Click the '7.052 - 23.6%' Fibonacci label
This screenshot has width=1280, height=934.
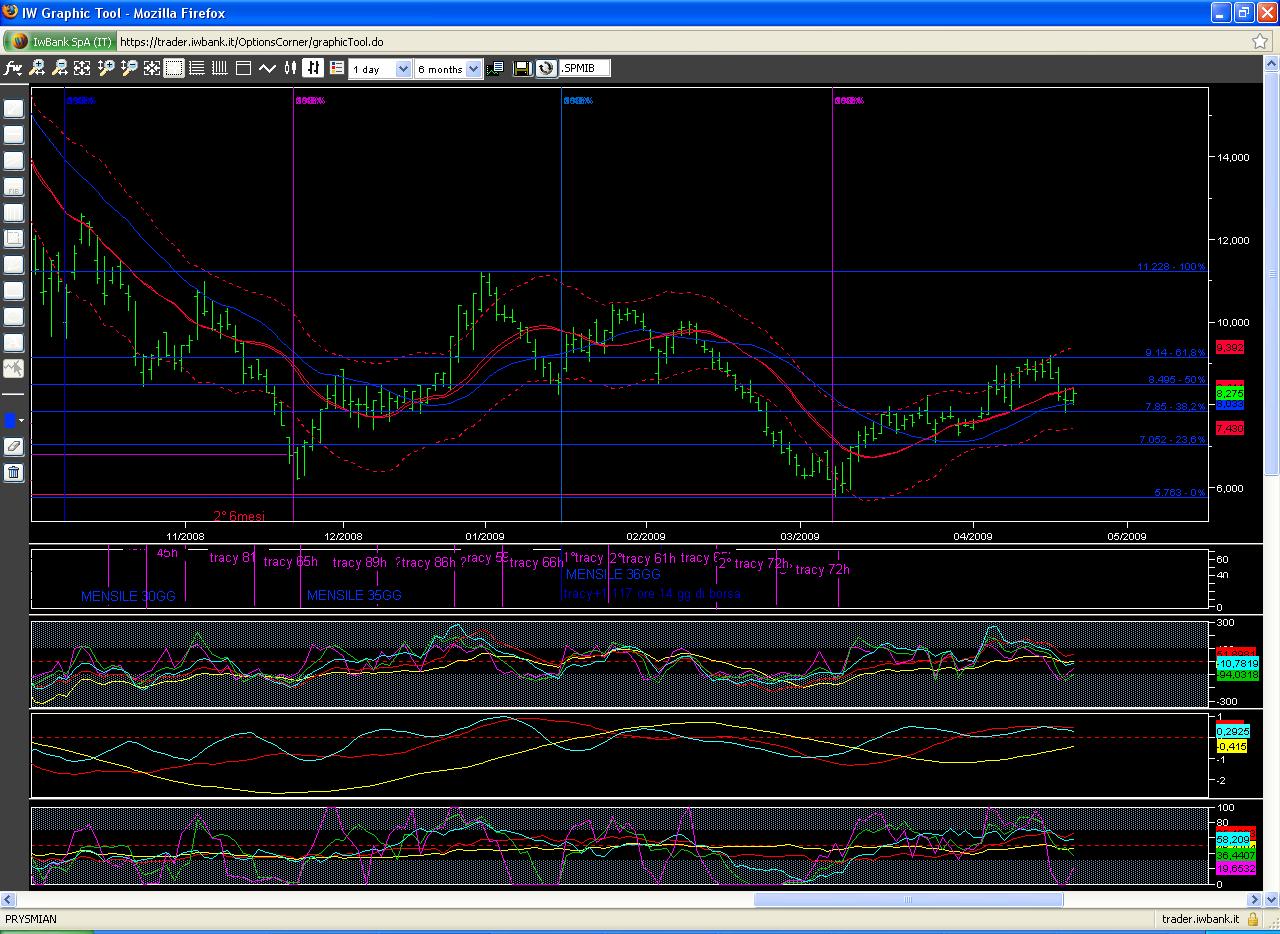click(x=1172, y=440)
